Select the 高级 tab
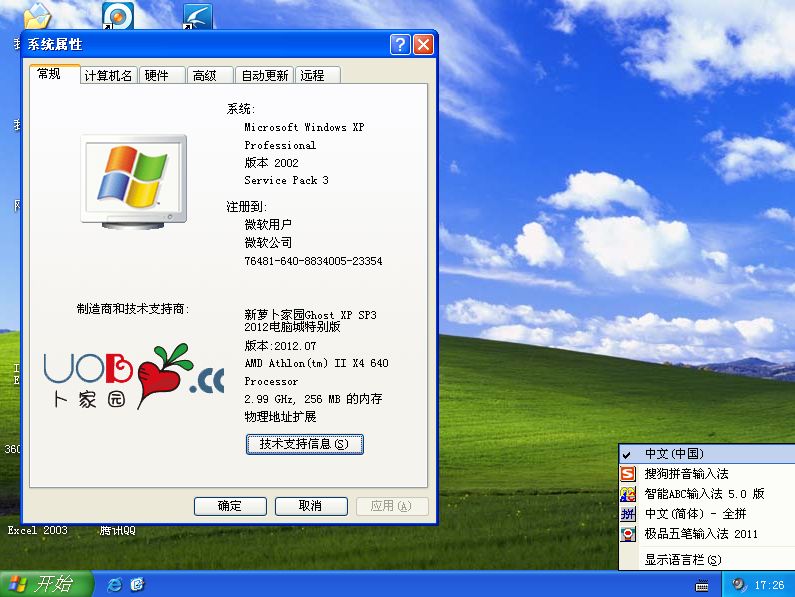The width and height of the screenshot is (795, 597). pos(210,76)
